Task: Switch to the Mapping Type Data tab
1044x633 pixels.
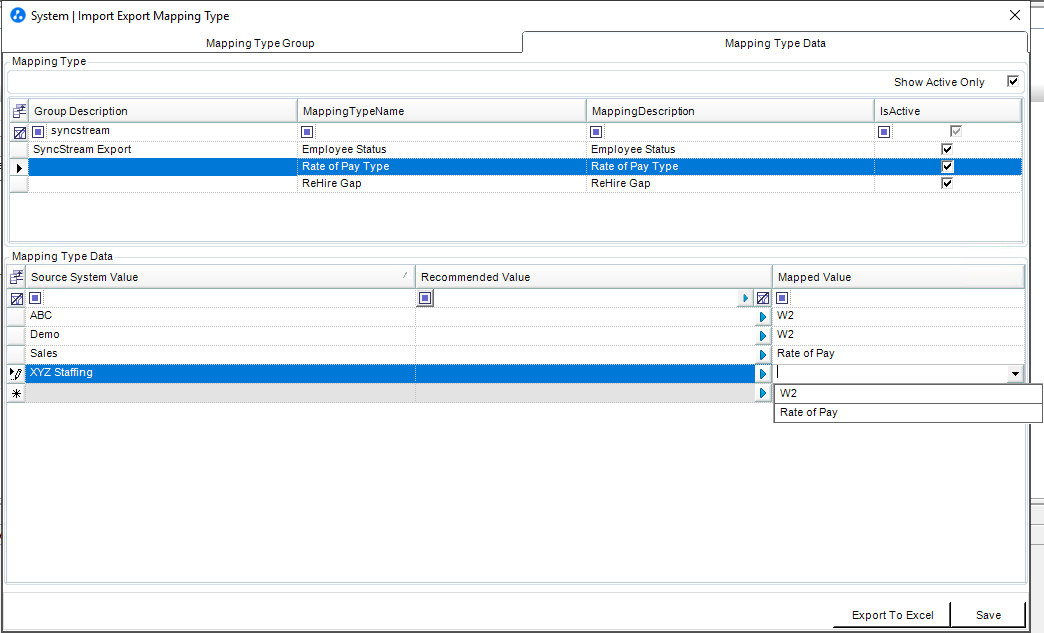Action: click(775, 43)
